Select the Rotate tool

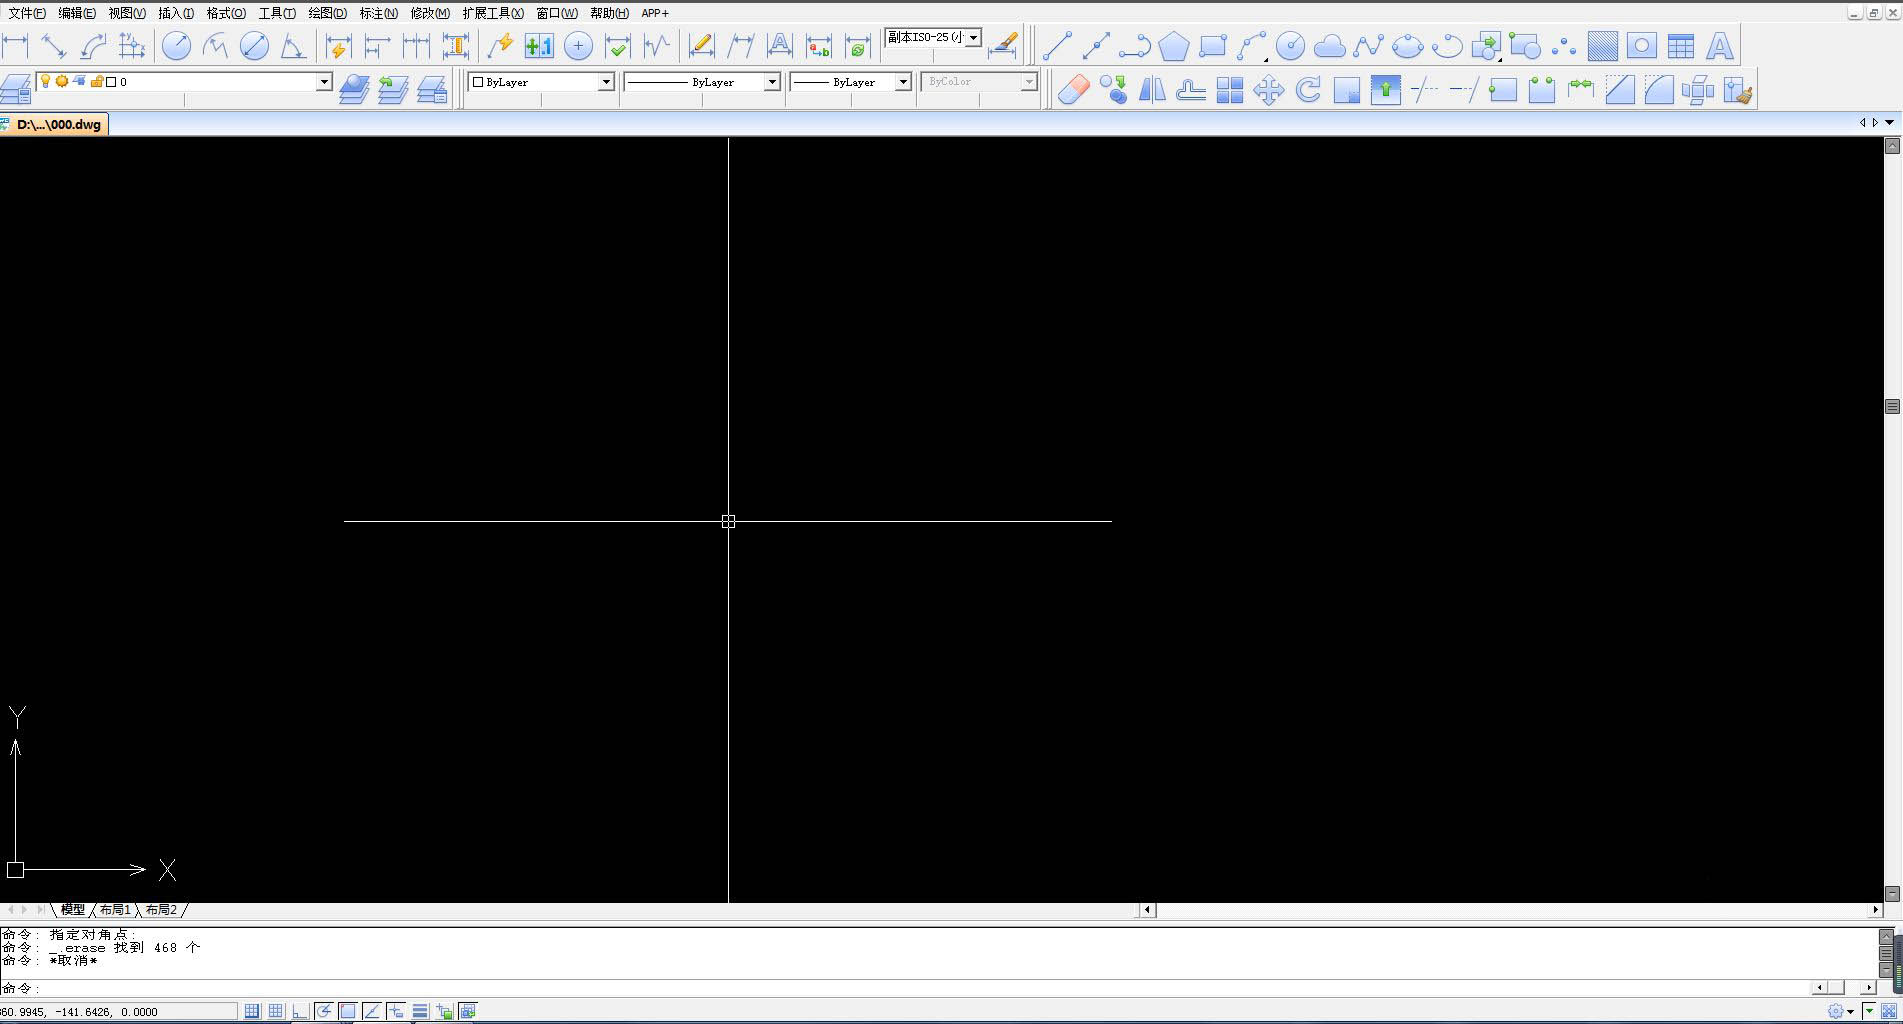point(1308,90)
